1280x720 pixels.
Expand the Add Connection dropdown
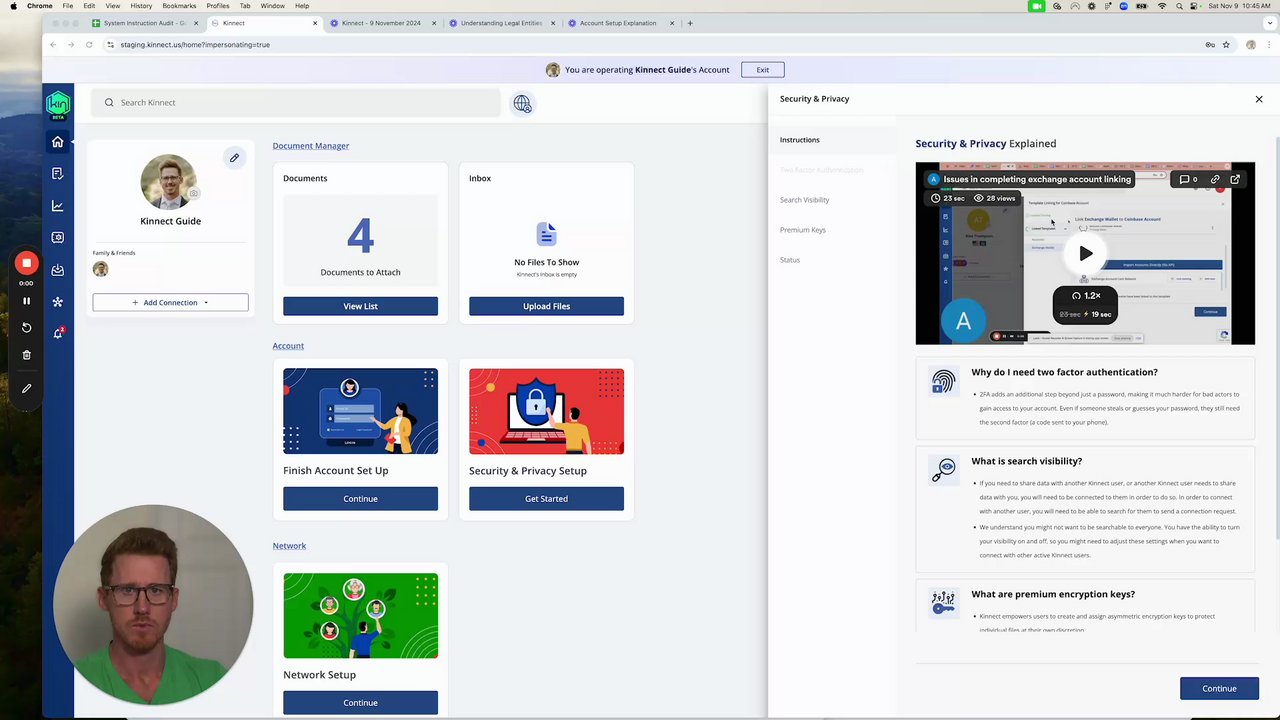pyautogui.click(x=170, y=302)
